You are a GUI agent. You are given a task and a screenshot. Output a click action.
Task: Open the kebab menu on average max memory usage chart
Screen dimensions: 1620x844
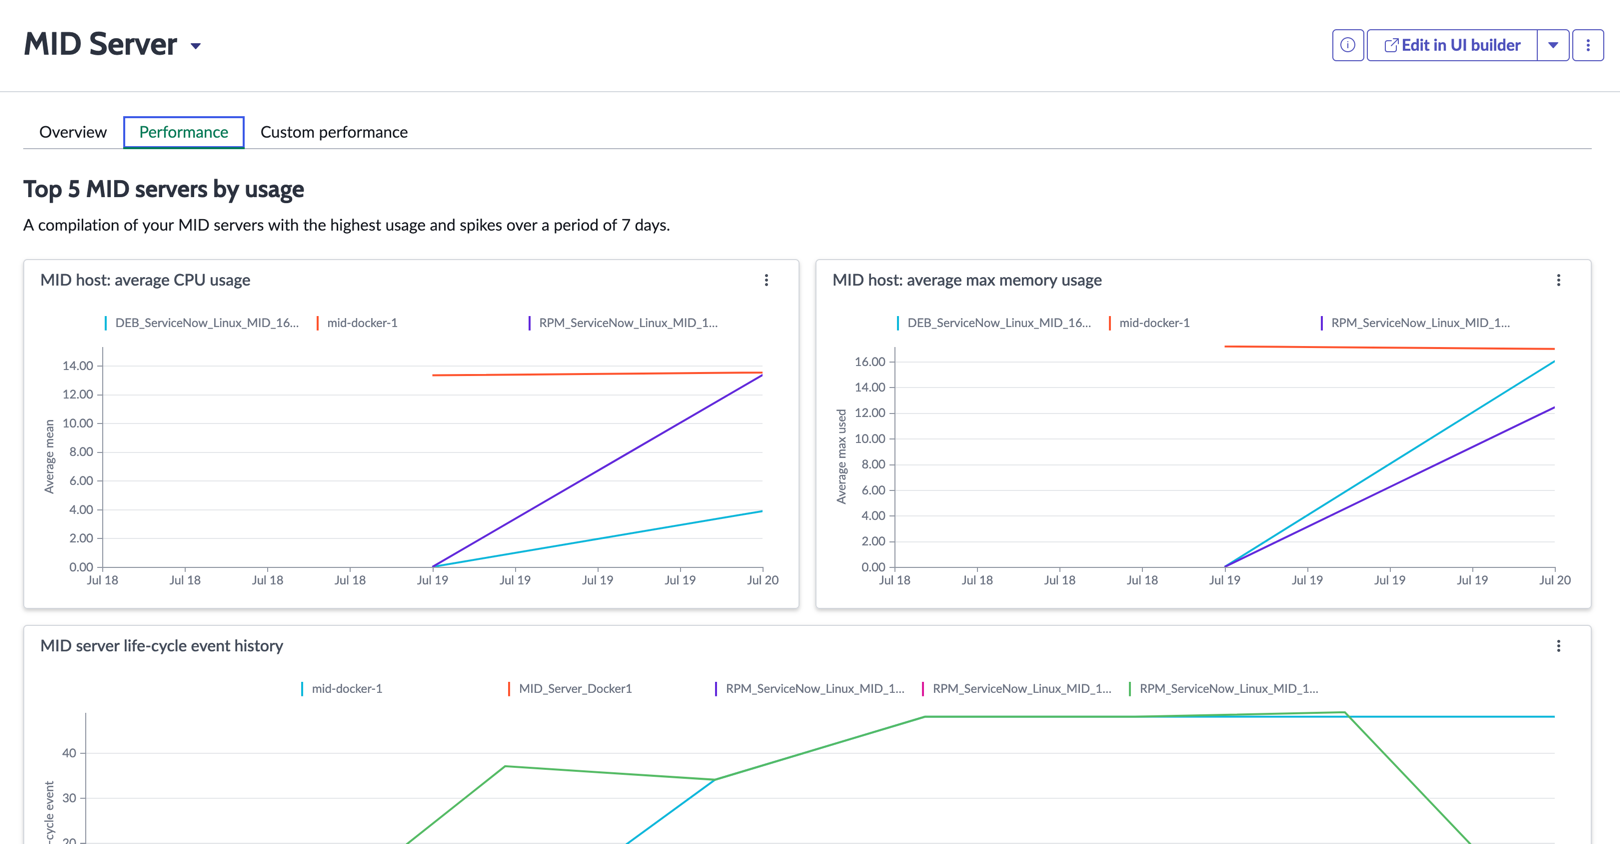click(1559, 281)
